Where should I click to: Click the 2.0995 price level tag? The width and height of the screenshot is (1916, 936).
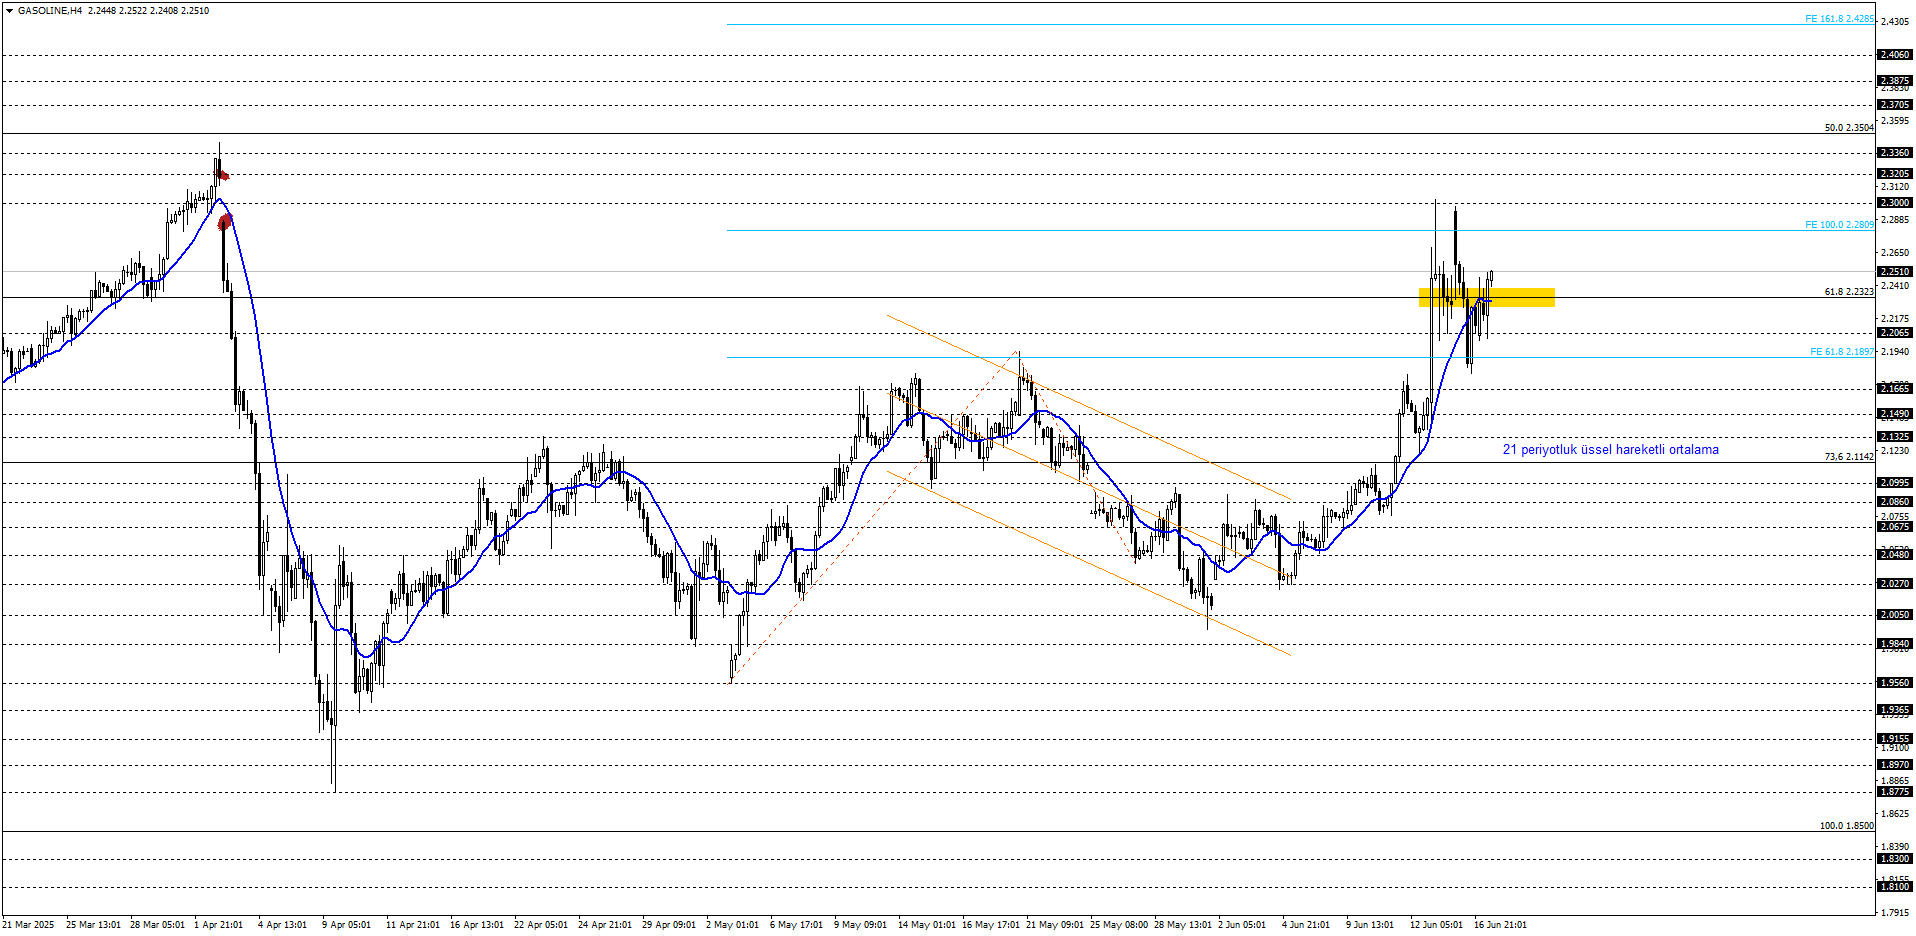click(1895, 483)
